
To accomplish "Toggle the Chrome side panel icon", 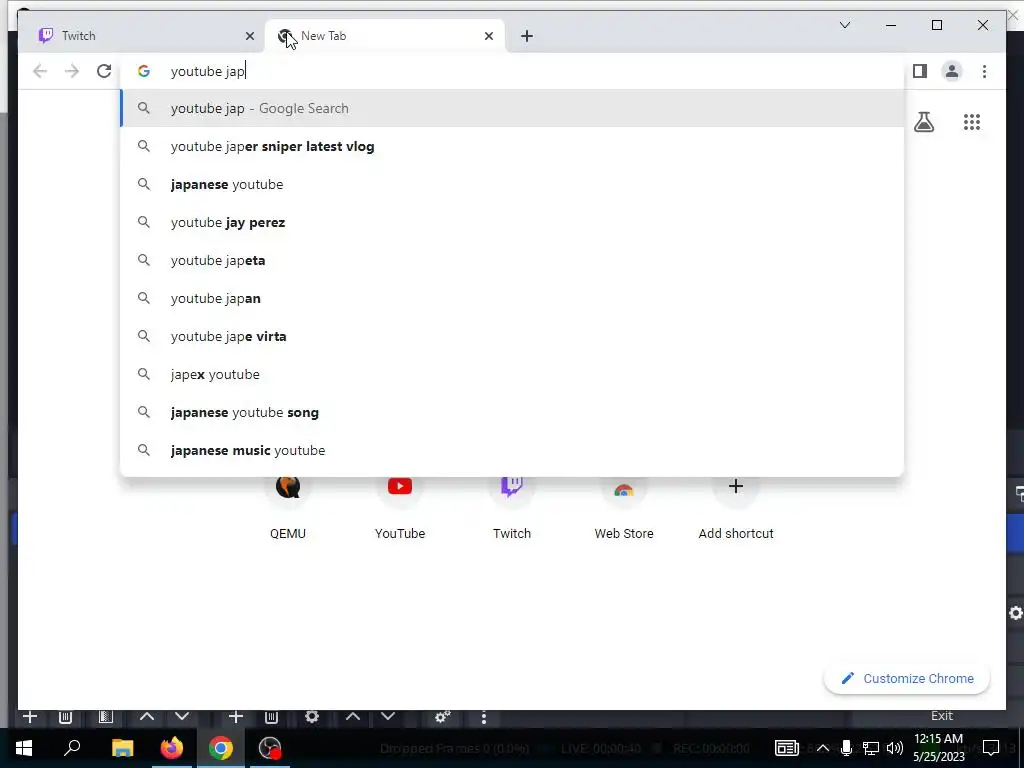I will coord(920,71).
